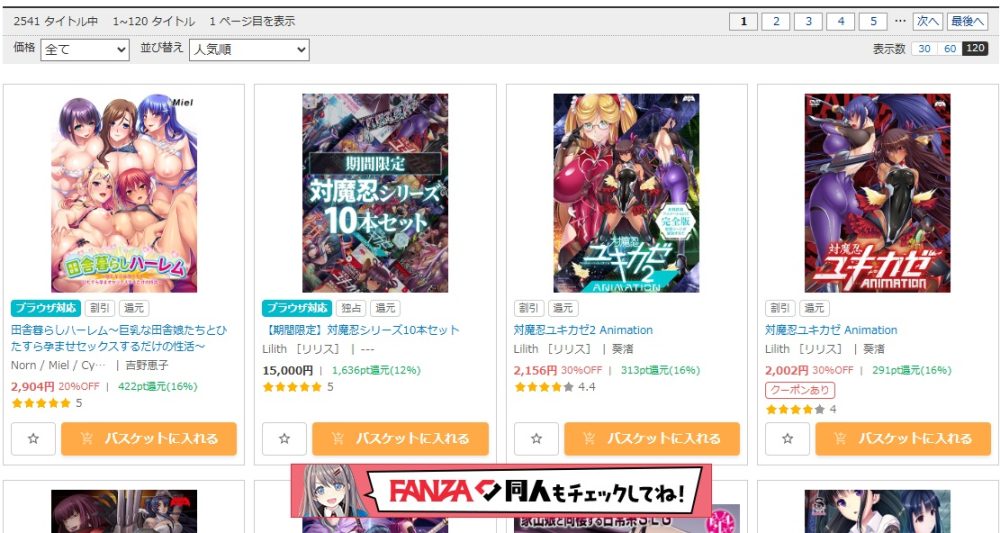Add the 10本セット item to favorites
Screen dimensions: 1000x533
(284, 439)
